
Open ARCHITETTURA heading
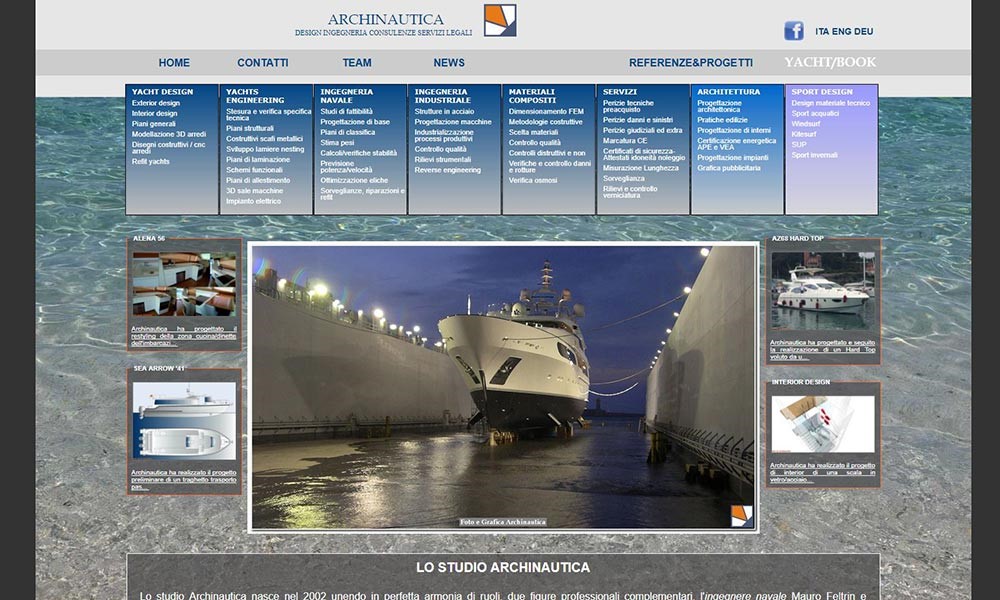[728, 92]
